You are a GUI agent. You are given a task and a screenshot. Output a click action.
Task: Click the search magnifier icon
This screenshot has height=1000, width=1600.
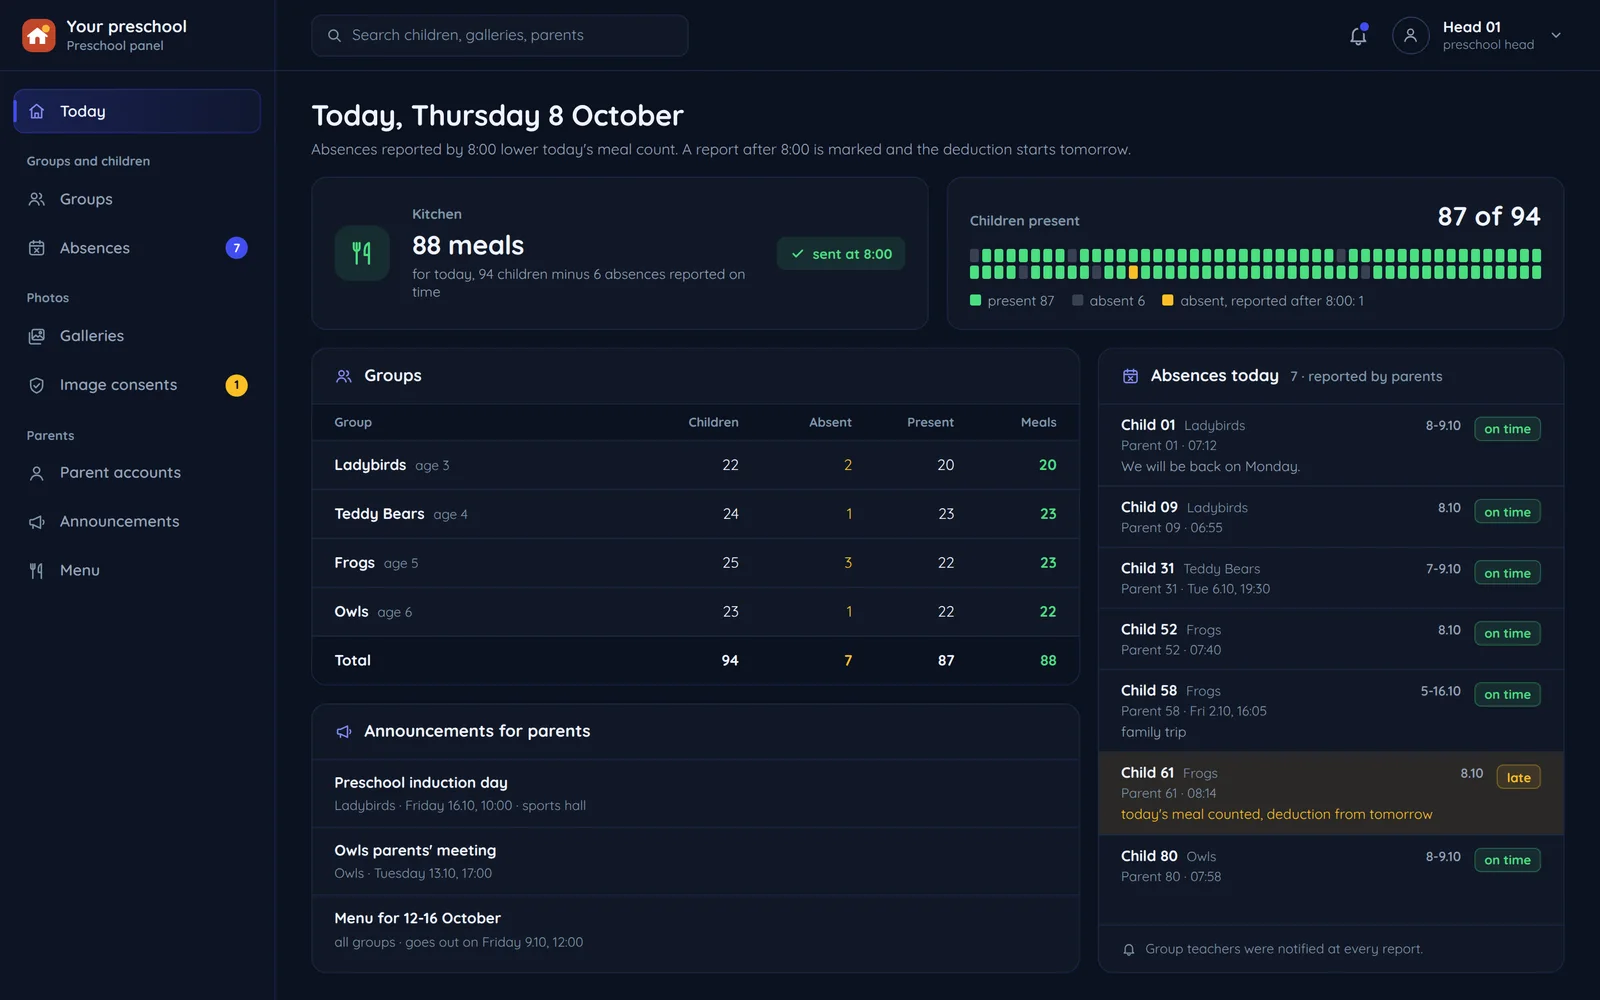334,35
